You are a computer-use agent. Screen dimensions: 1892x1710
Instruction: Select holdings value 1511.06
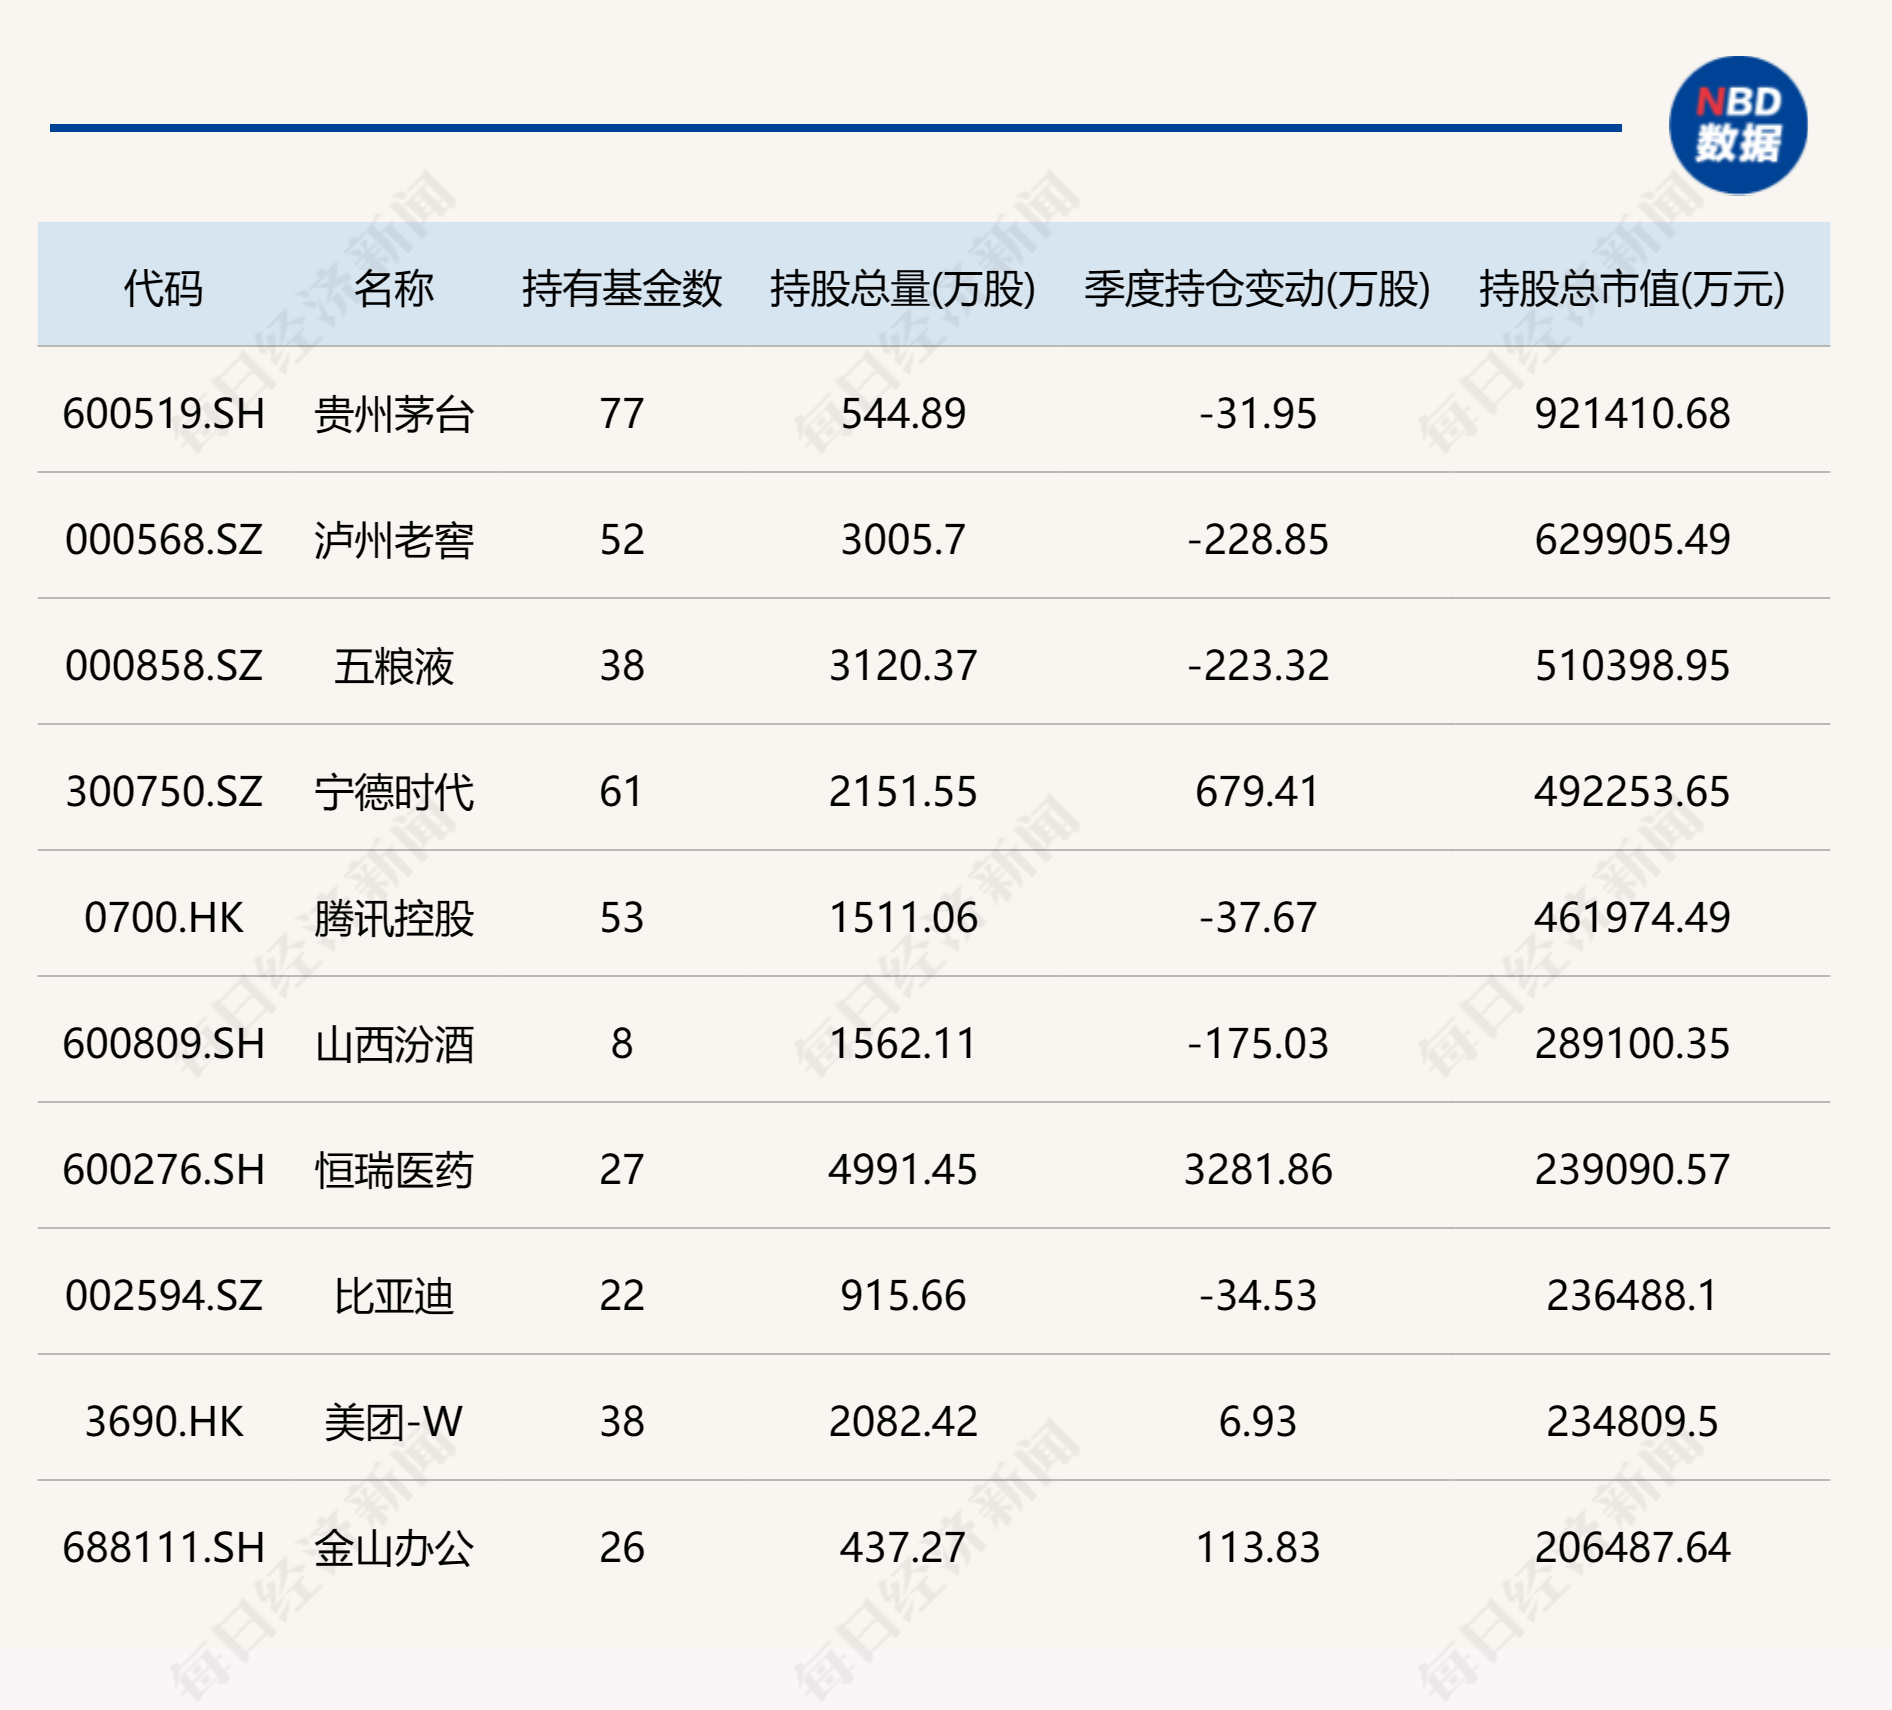[x=902, y=918]
